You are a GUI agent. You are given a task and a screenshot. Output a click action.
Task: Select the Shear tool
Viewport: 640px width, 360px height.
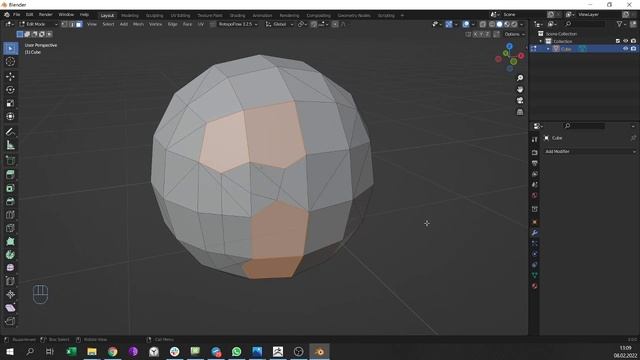[10, 308]
